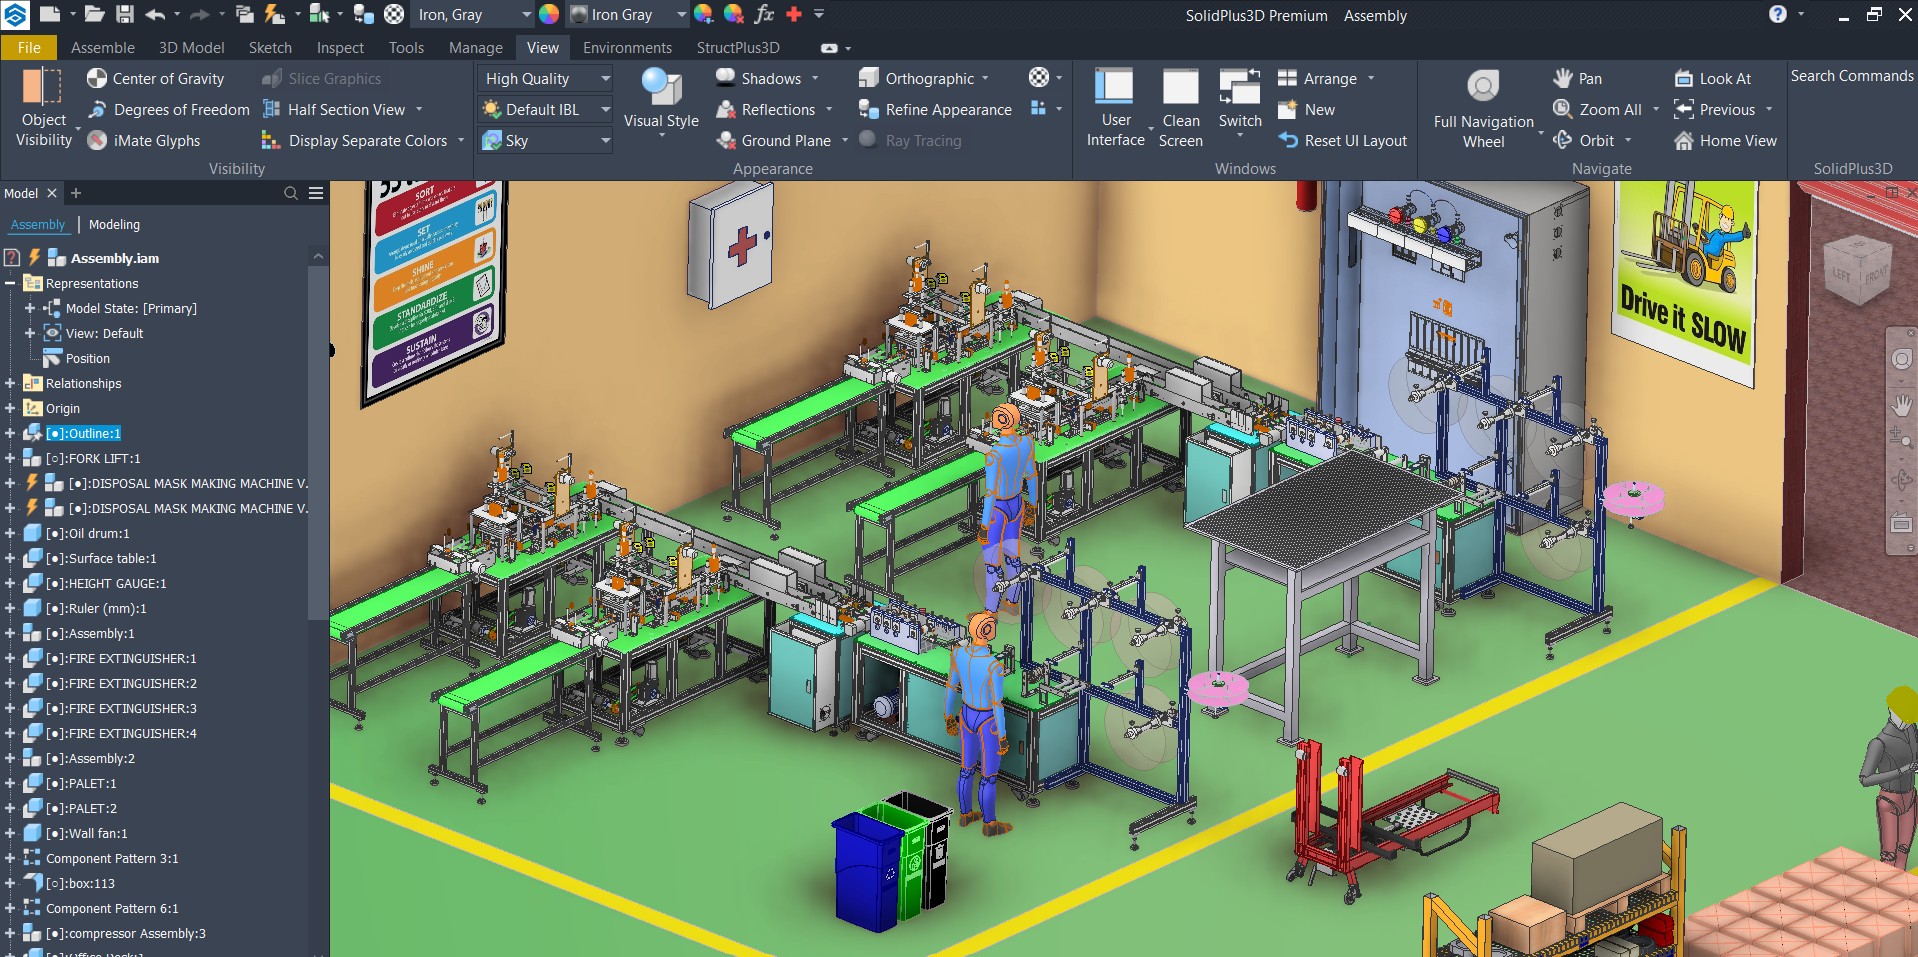Click the Save icon in quick access

(x=125, y=14)
